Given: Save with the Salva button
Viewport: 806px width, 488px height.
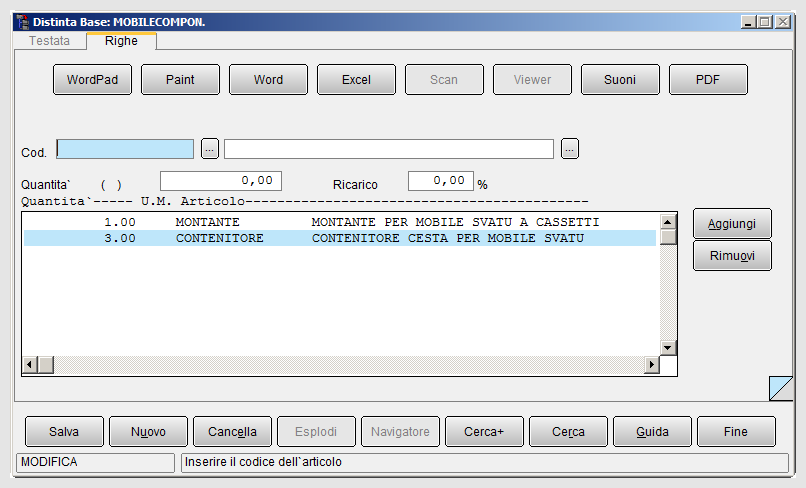Looking at the screenshot, I should (64, 431).
